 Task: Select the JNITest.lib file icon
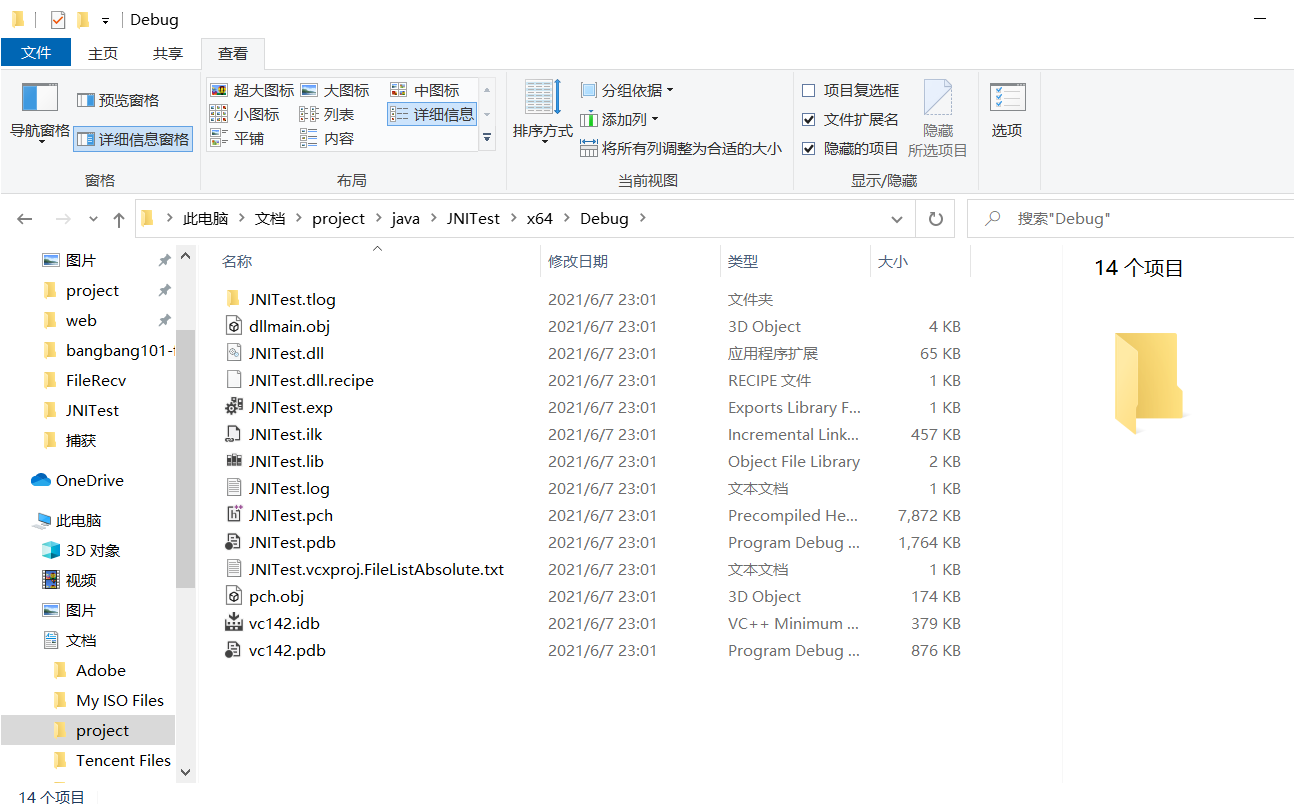[x=233, y=461]
